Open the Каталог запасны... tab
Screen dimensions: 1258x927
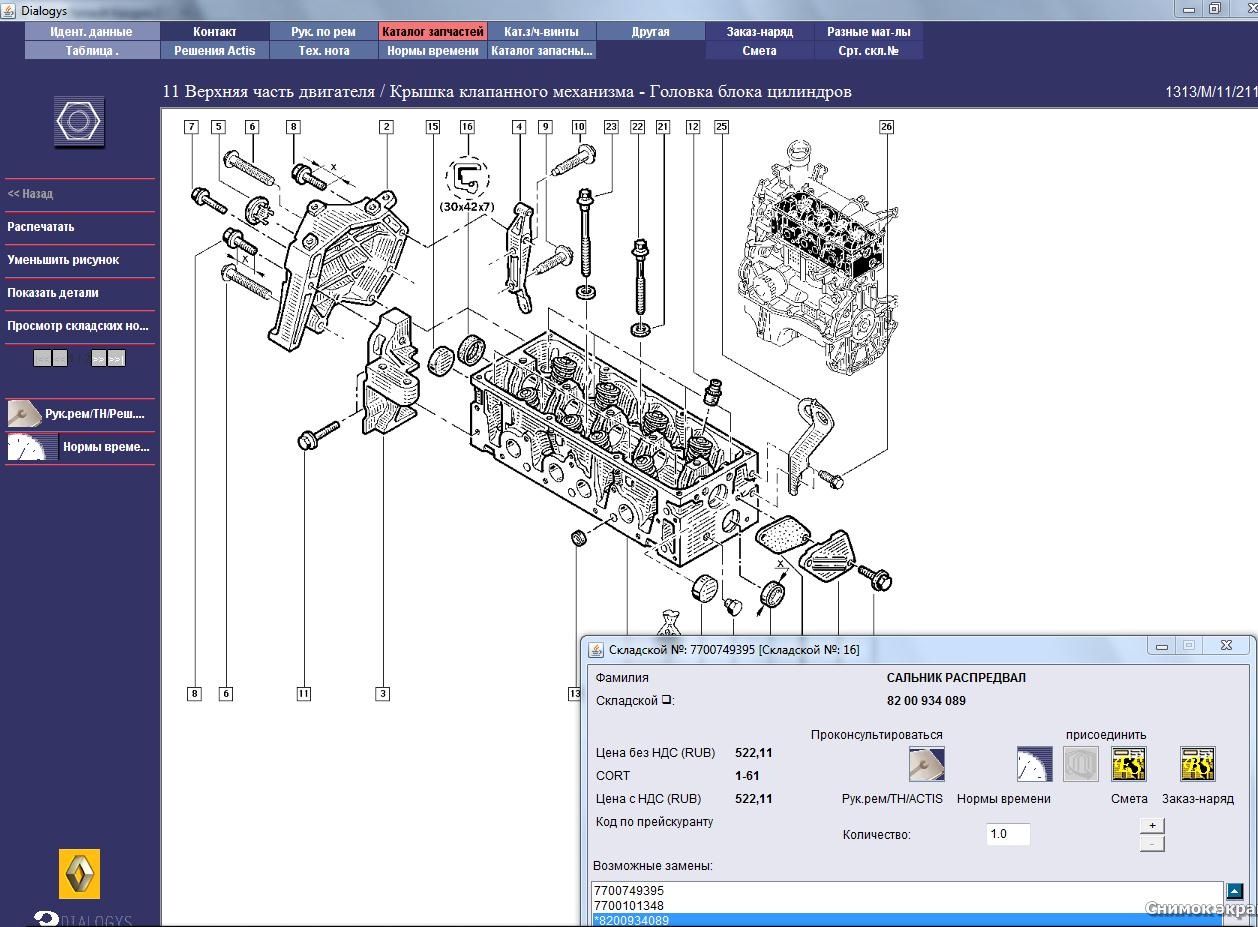coord(542,51)
